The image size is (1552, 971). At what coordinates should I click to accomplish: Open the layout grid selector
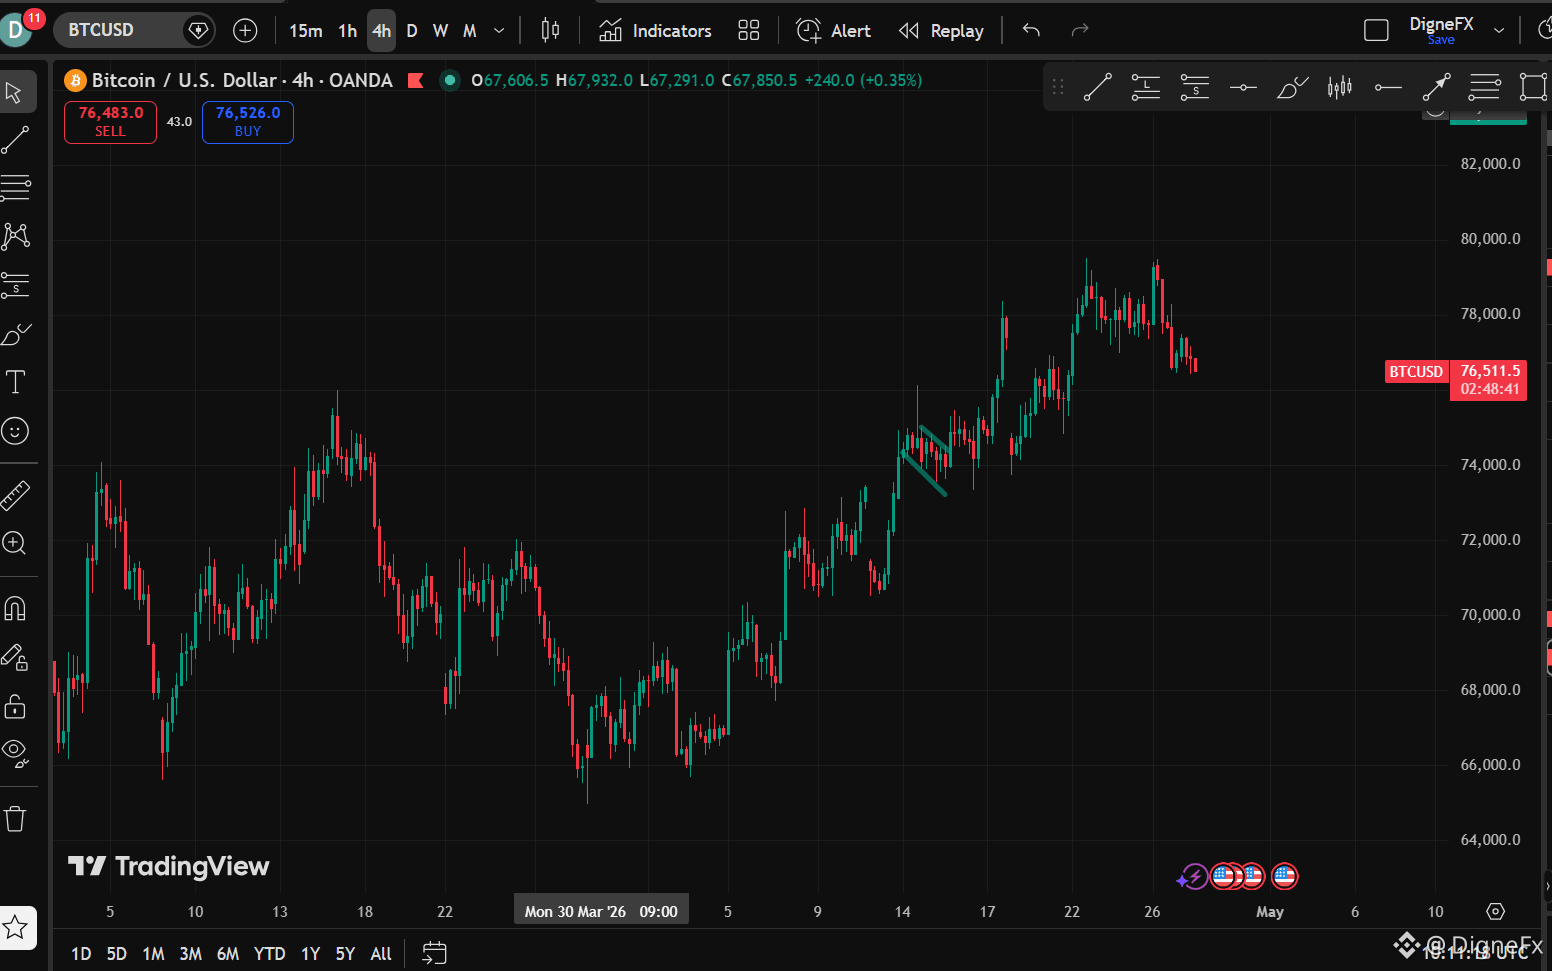[749, 30]
